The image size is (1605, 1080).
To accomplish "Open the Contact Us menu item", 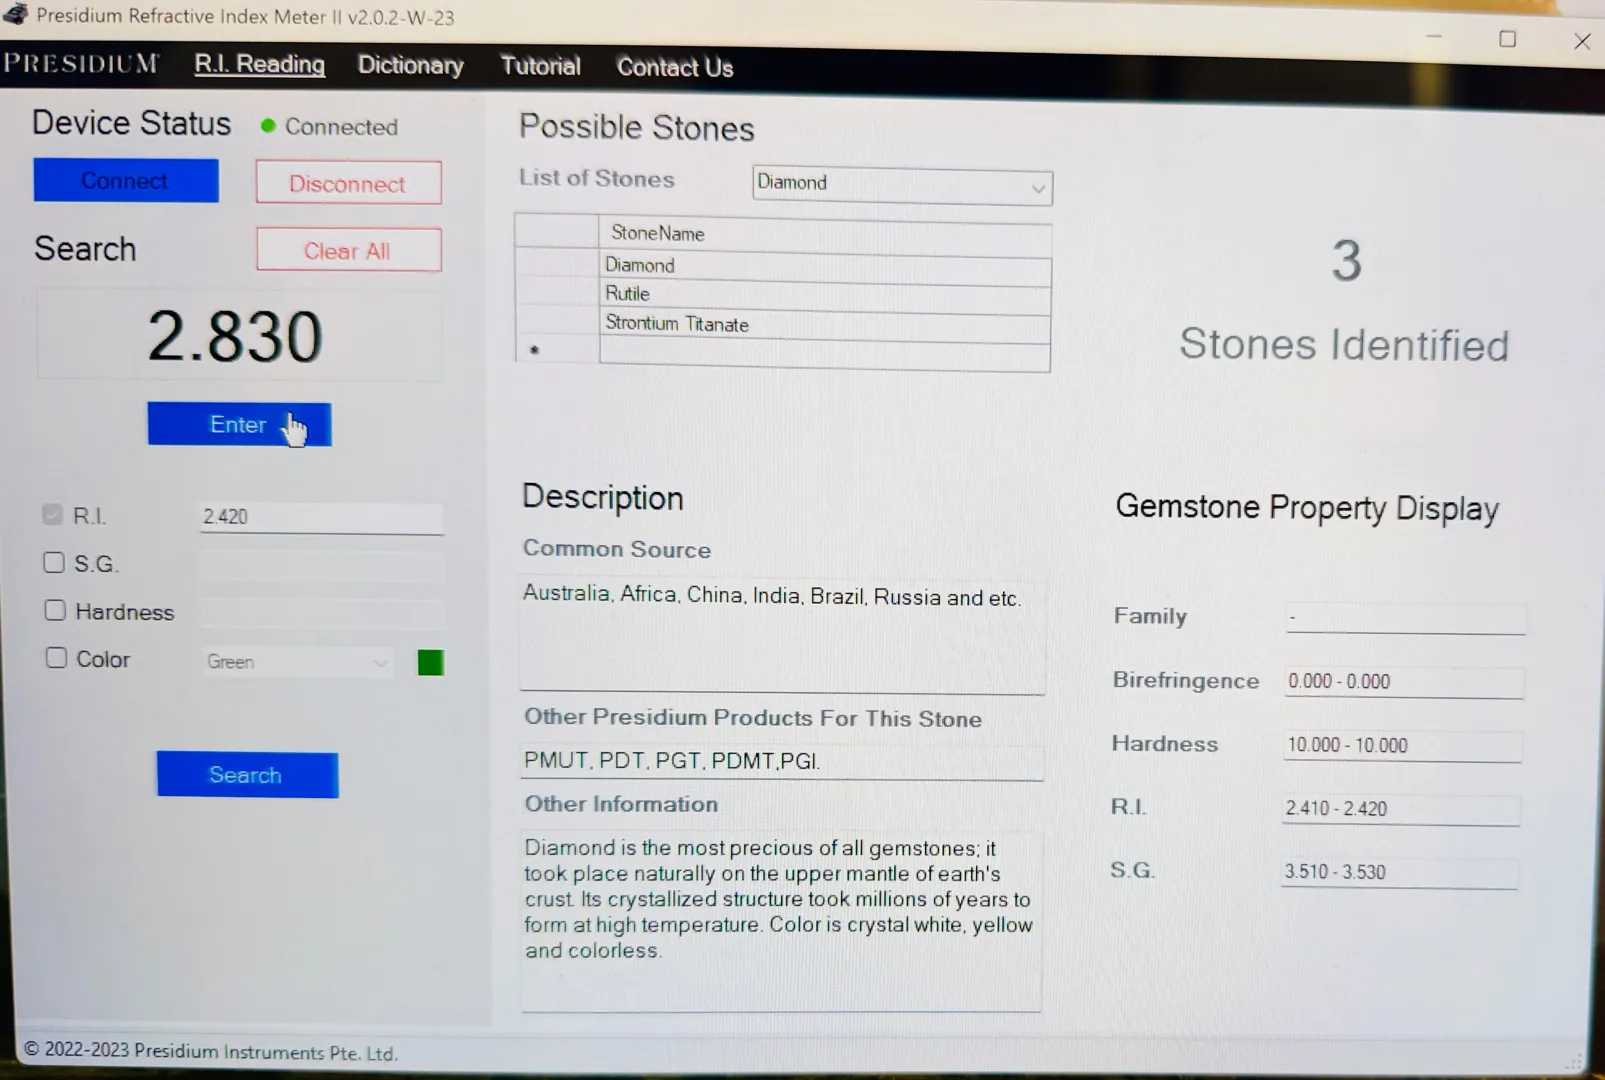I will point(675,68).
